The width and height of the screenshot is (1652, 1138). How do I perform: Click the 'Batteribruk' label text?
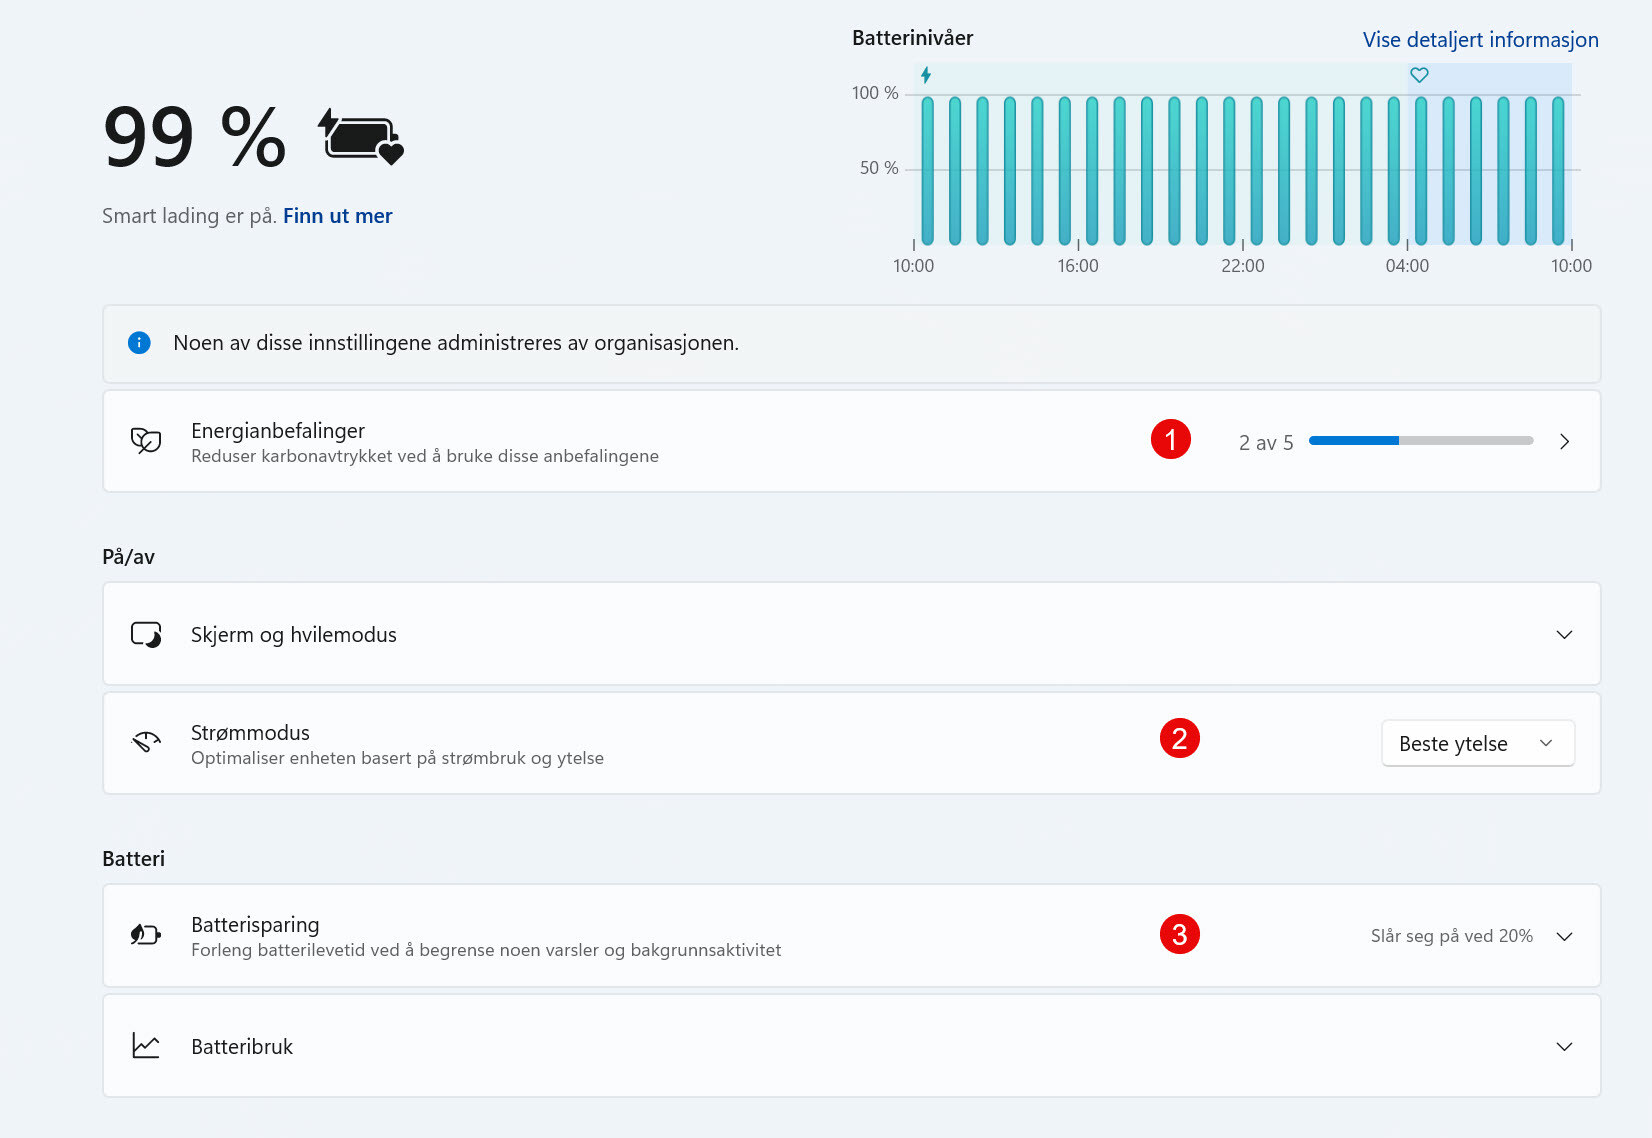(242, 1047)
